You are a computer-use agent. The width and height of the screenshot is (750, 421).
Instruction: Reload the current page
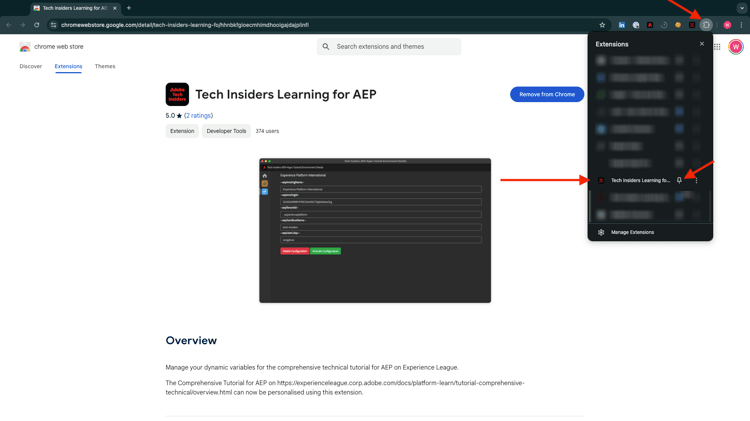click(x=36, y=25)
